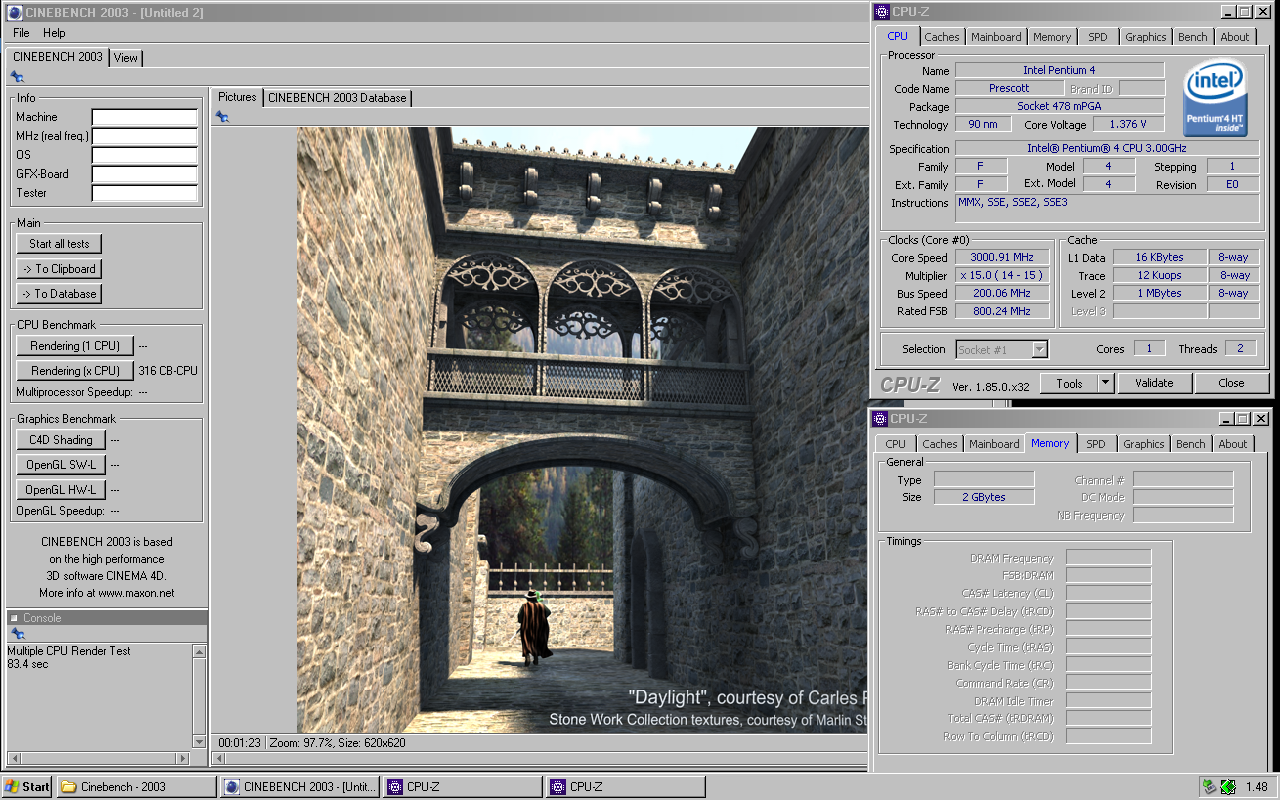Image resolution: width=1280 pixels, height=800 pixels.
Task: Switch to CINEBENCH 2003 taskbar button
Action: tap(300, 787)
